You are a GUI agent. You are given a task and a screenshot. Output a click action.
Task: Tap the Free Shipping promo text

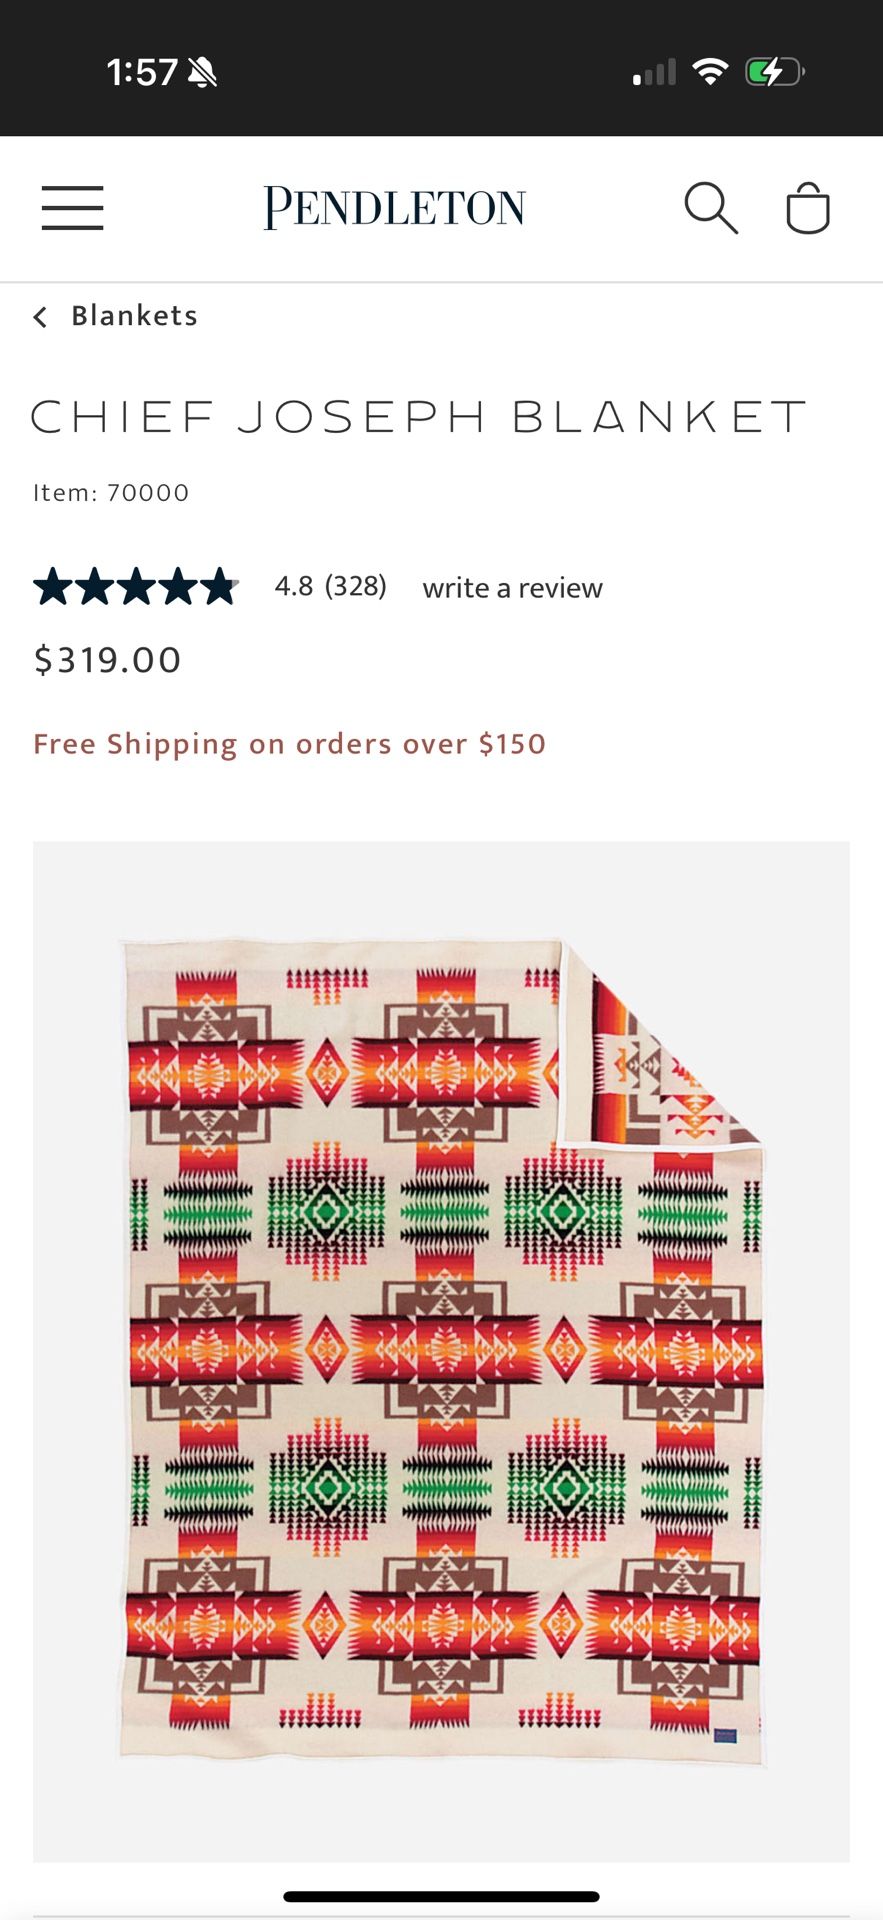click(289, 744)
